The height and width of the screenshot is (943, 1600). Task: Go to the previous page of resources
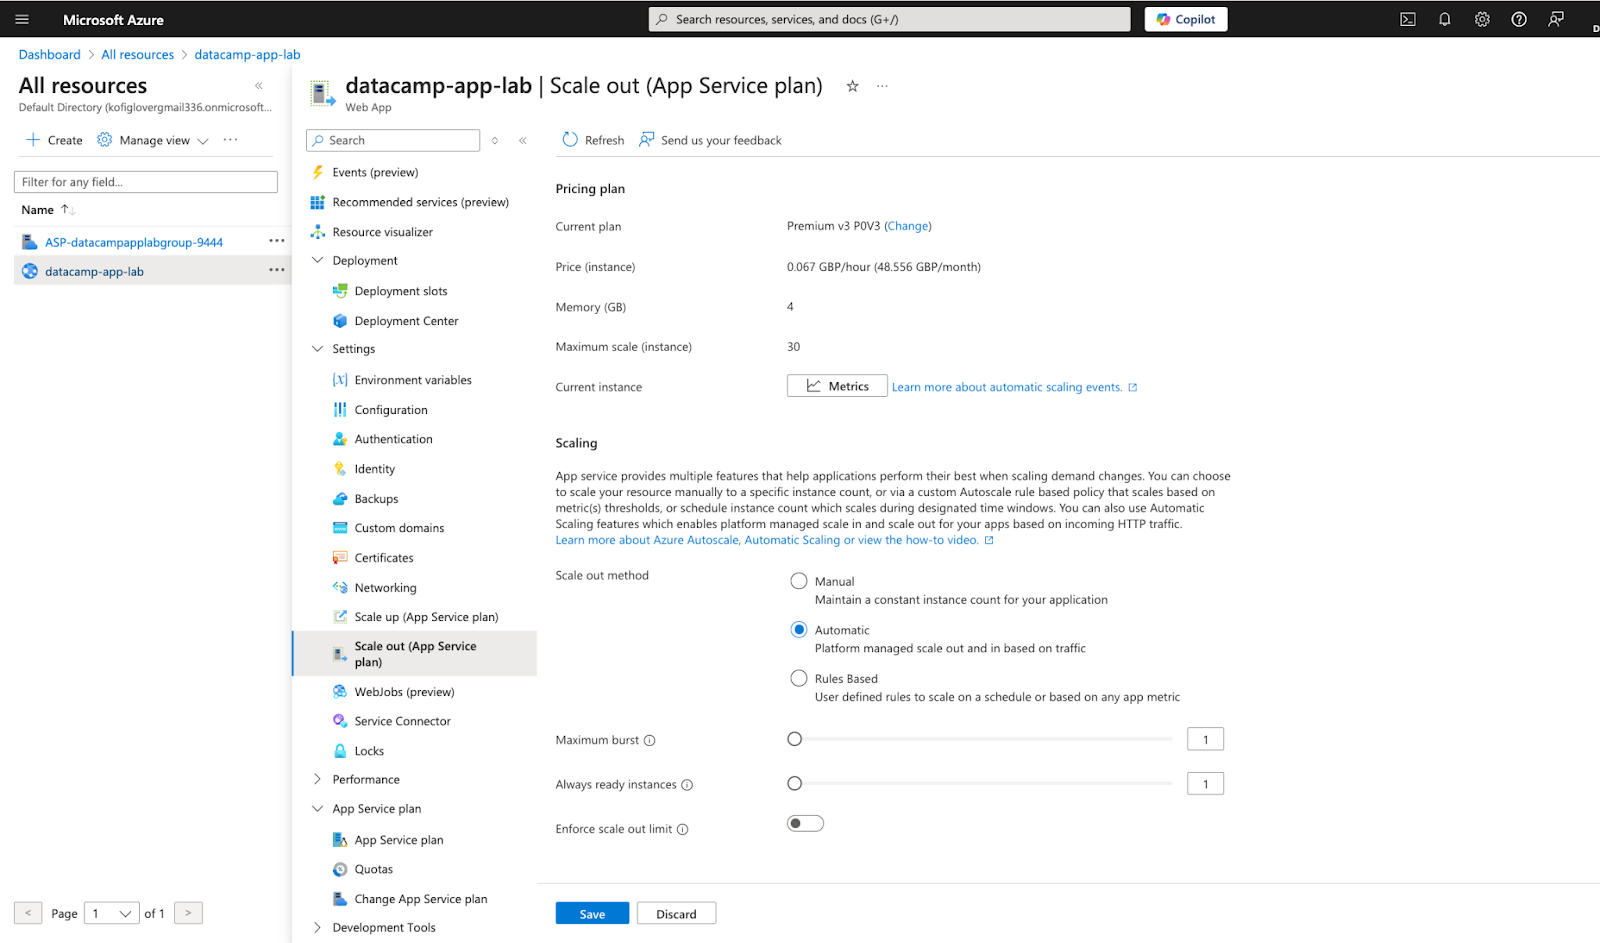tap(28, 913)
